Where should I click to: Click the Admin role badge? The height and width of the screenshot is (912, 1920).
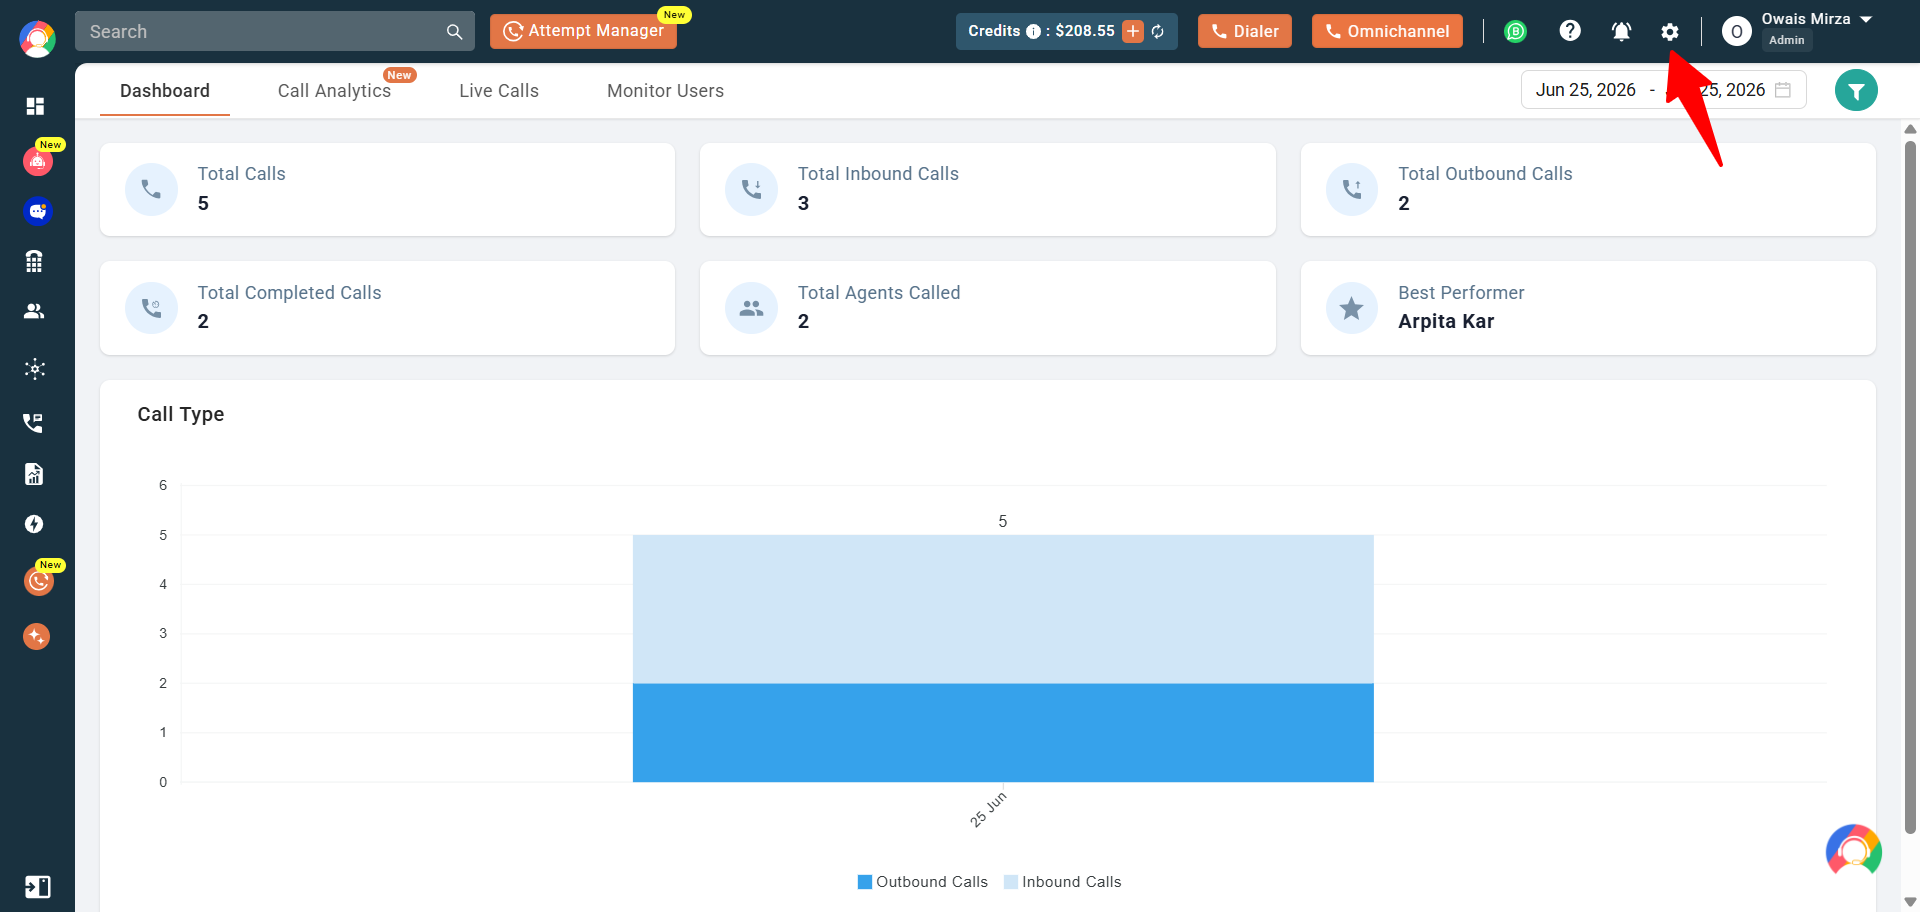point(1787,40)
